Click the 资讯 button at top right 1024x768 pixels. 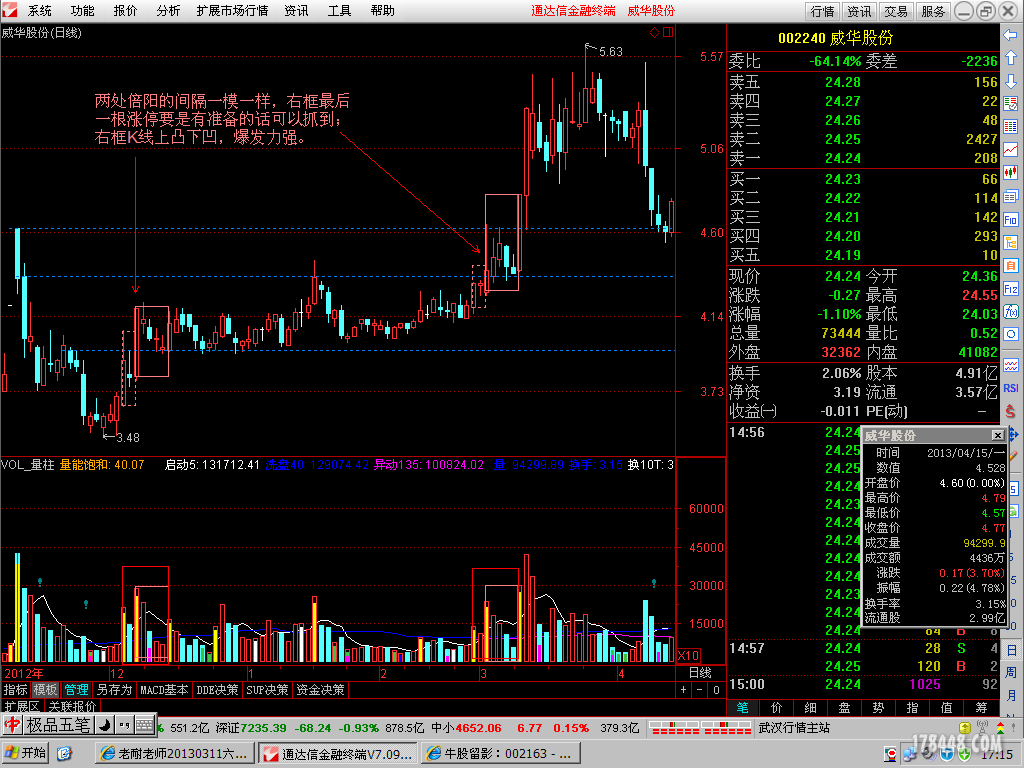[x=859, y=11]
